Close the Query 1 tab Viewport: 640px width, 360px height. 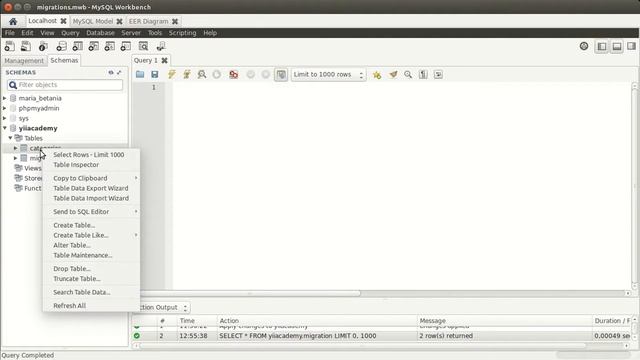pyautogui.click(x=164, y=60)
